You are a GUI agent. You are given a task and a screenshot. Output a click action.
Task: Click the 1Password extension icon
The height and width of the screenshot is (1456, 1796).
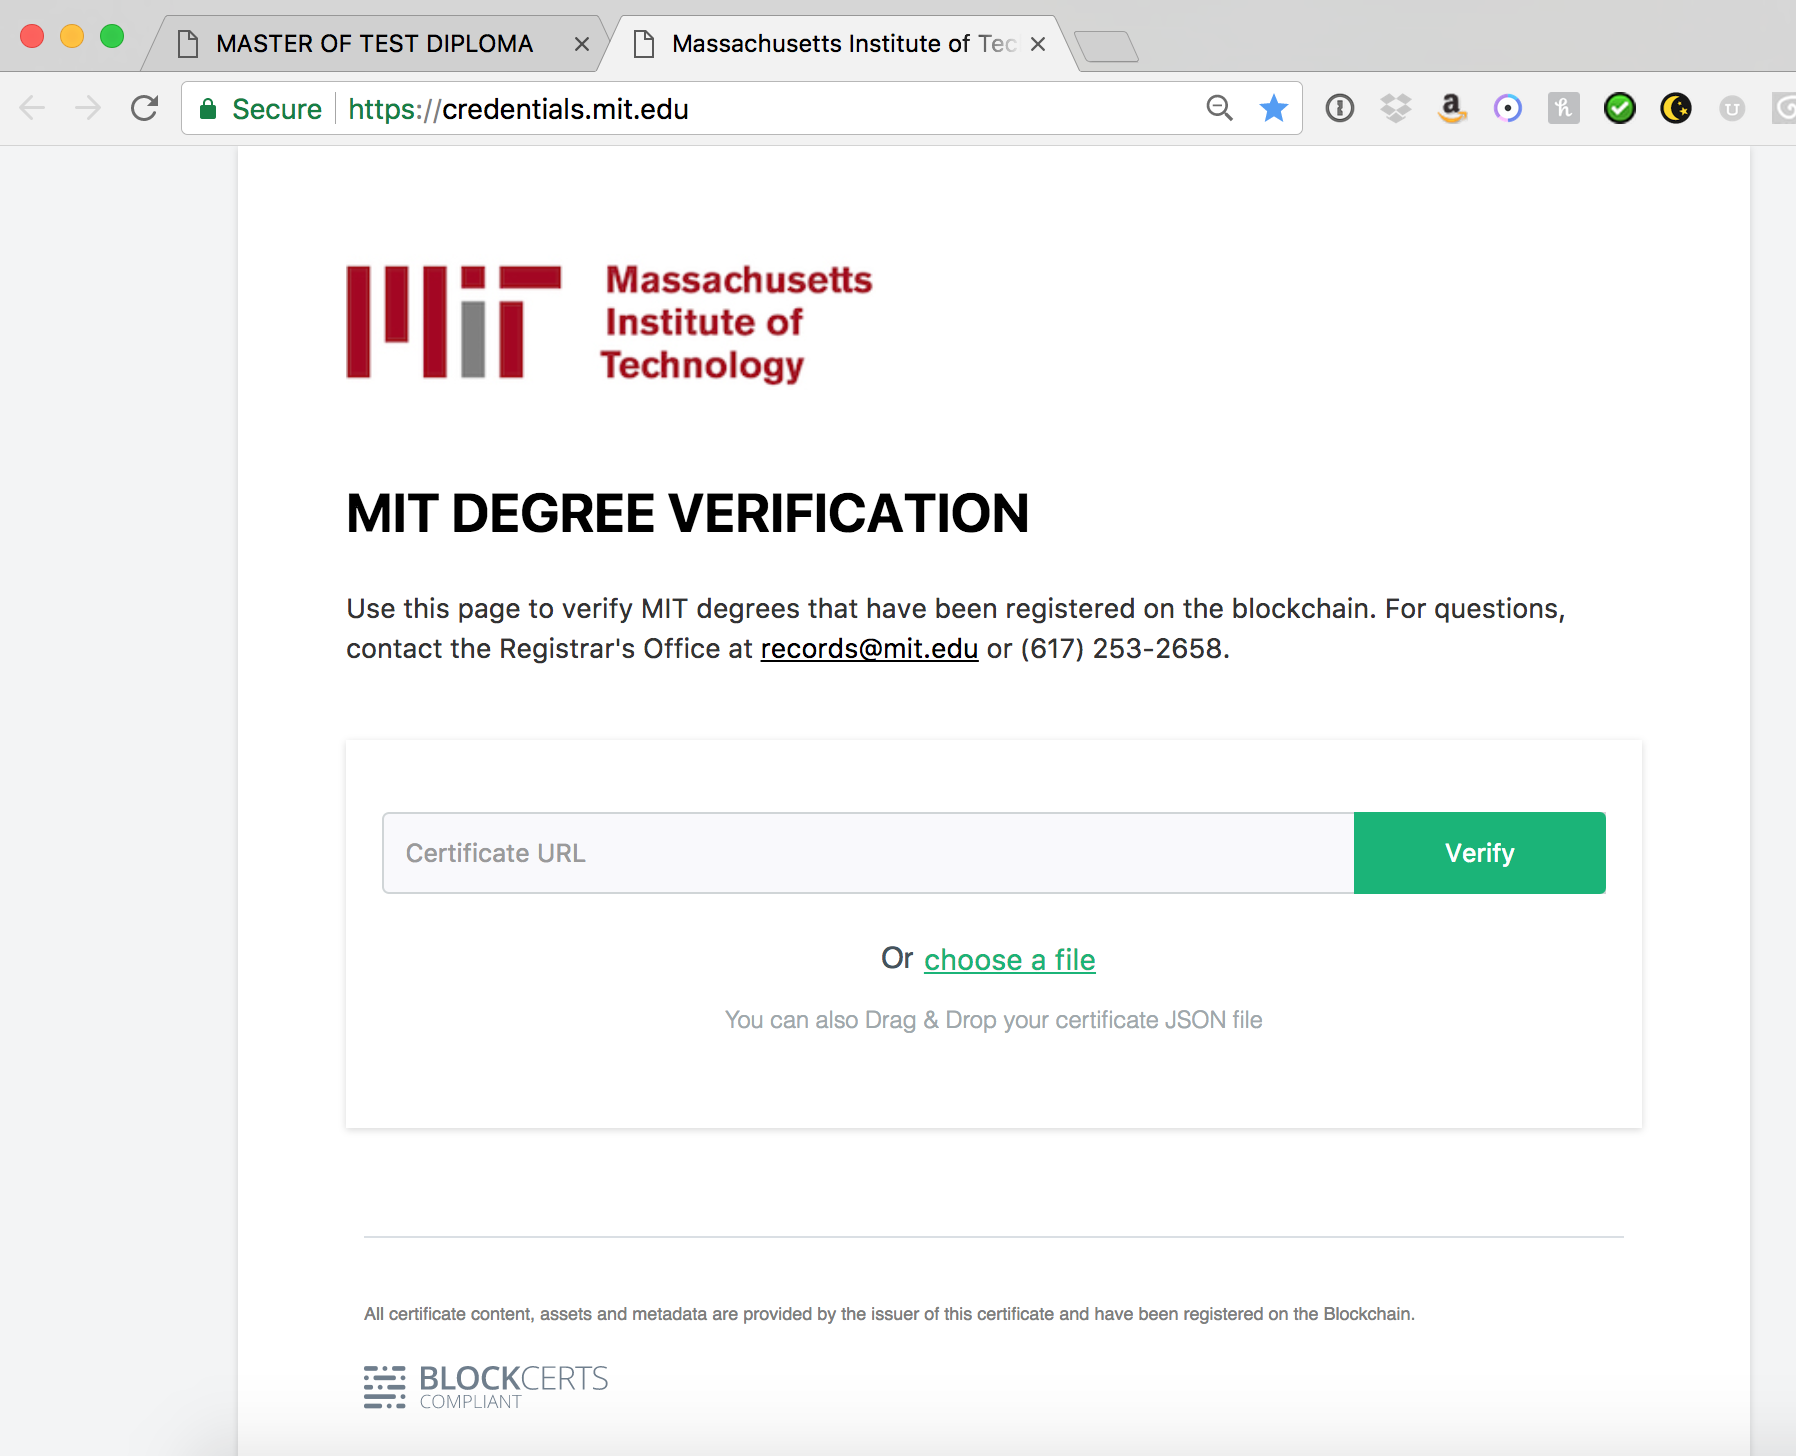click(x=1340, y=108)
